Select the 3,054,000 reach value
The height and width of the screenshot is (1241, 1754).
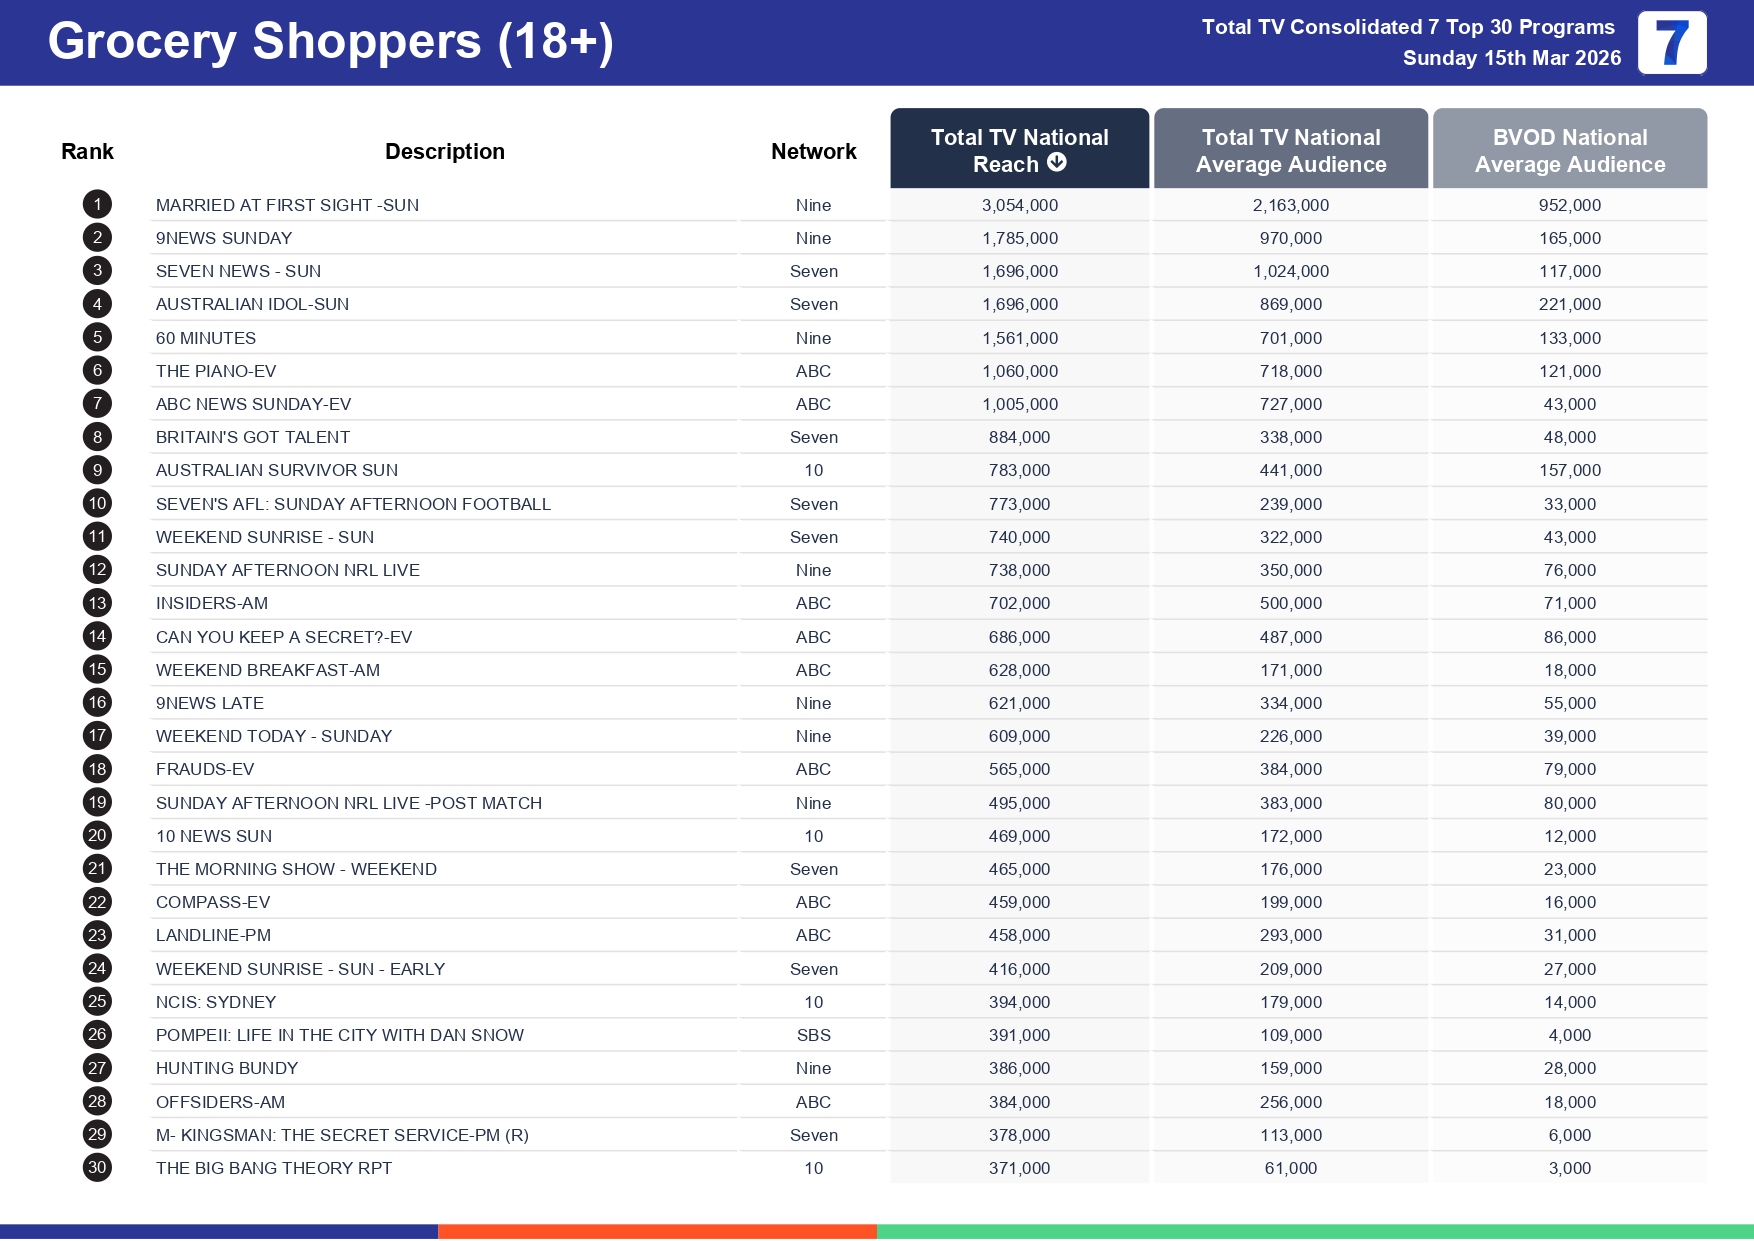point(1019,205)
